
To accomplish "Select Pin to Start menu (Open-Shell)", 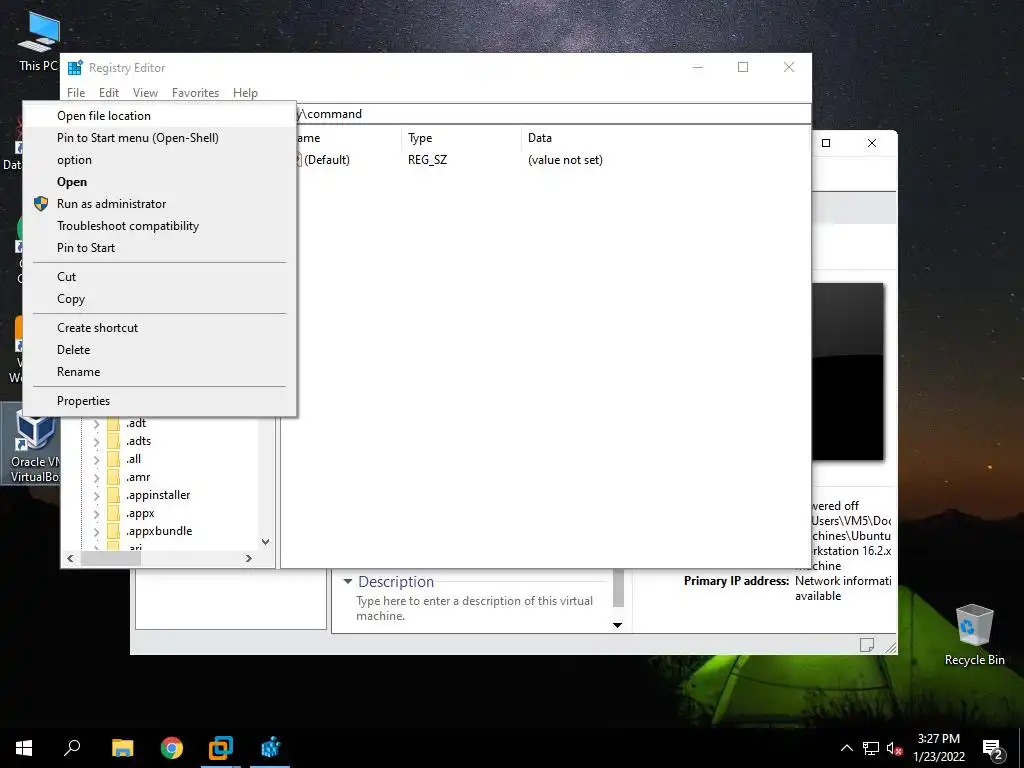I will coord(159,138).
